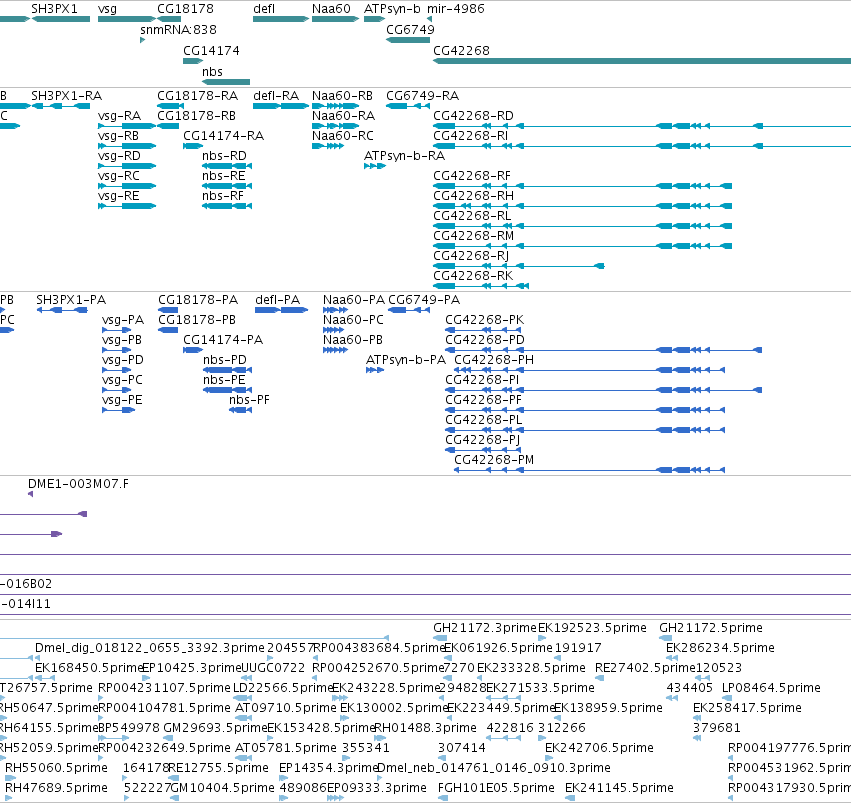The image size is (851, 803).
Task: Select the GH21172.3prime EST label
Action: (x=485, y=628)
